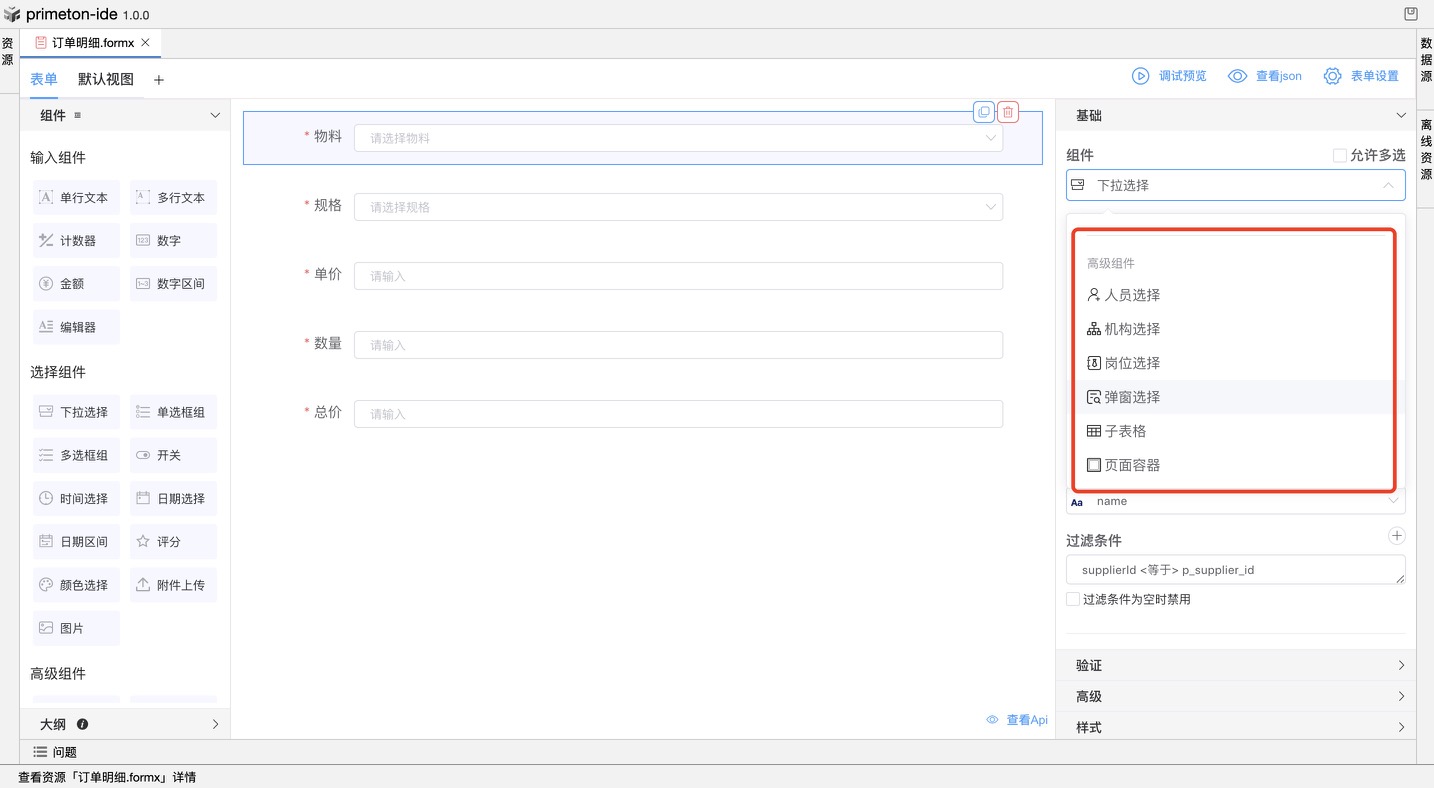Click the 查看json link

[1265, 76]
